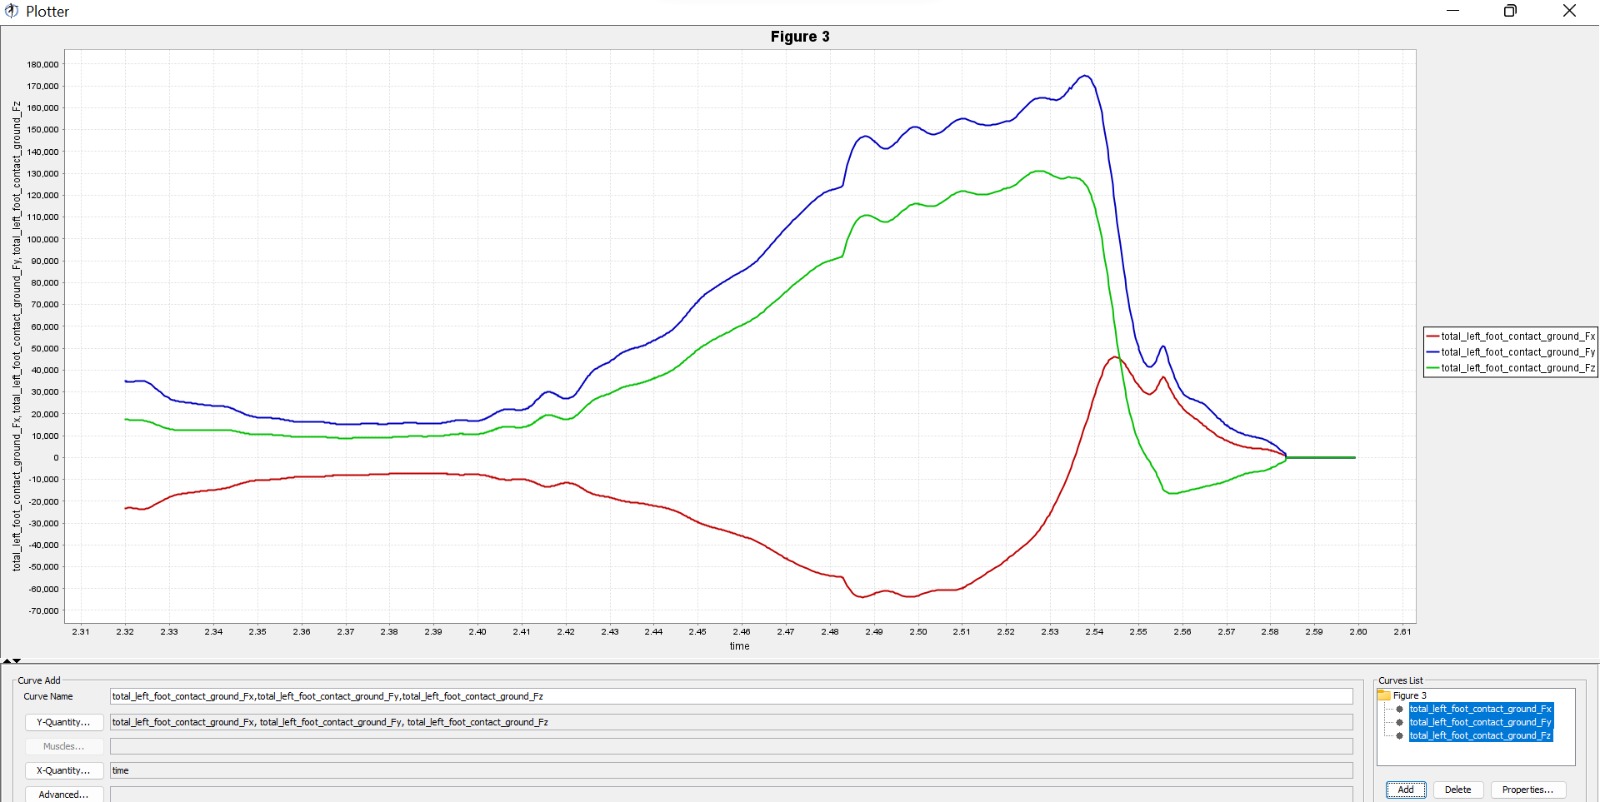1600x802 pixels.
Task: Click the Figure 3 folder icon
Action: (x=1384, y=695)
